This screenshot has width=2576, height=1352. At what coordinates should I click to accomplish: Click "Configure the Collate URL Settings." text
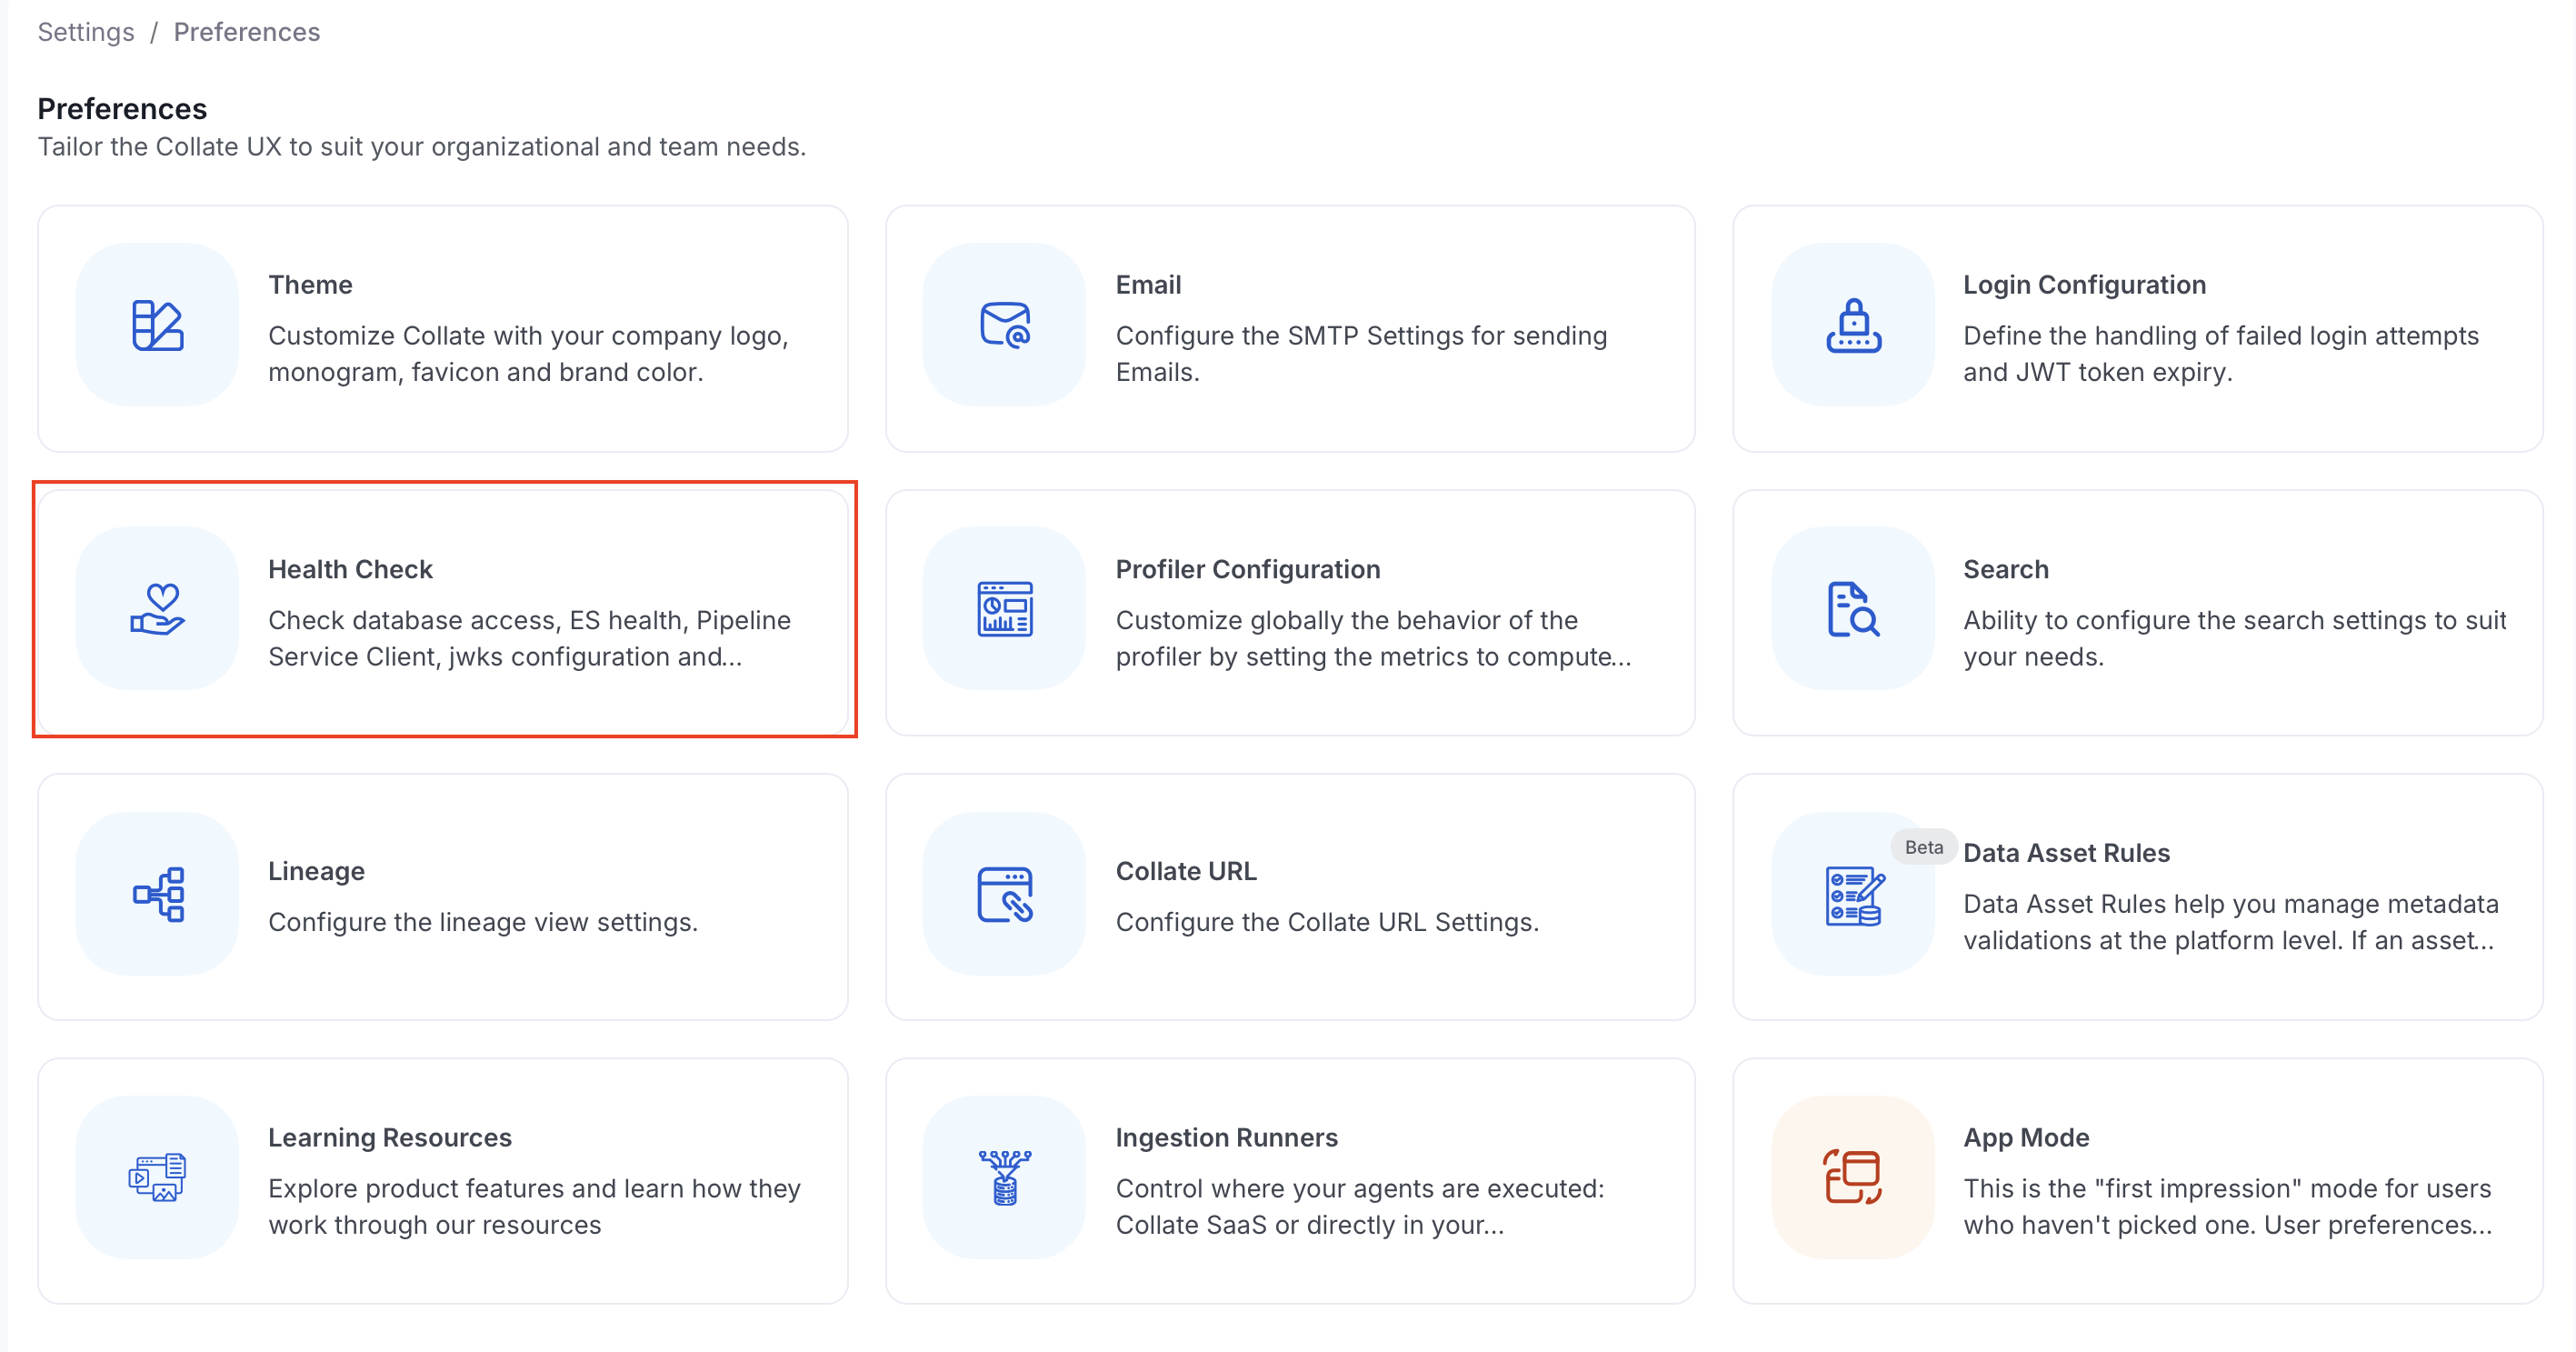click(1328, 922)
